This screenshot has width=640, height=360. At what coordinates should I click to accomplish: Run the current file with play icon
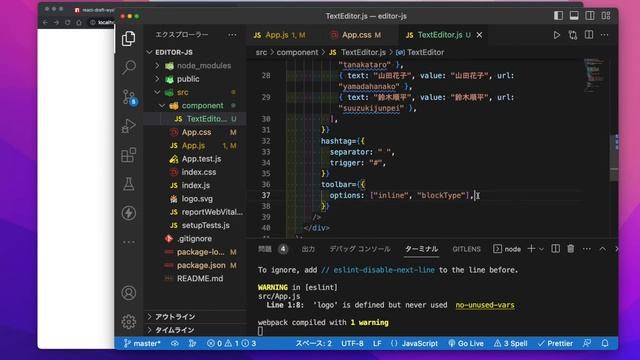[556, 35]
